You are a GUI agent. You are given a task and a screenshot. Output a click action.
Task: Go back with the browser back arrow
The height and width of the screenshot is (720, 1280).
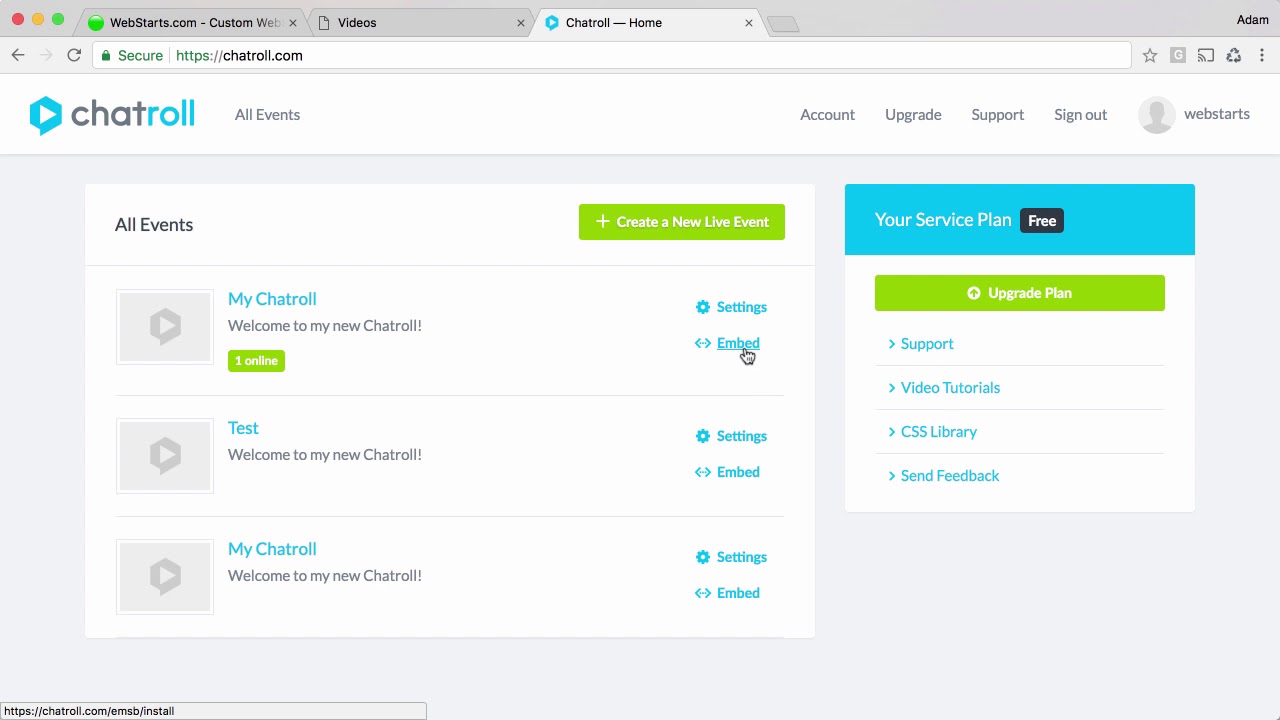(18, 55)
